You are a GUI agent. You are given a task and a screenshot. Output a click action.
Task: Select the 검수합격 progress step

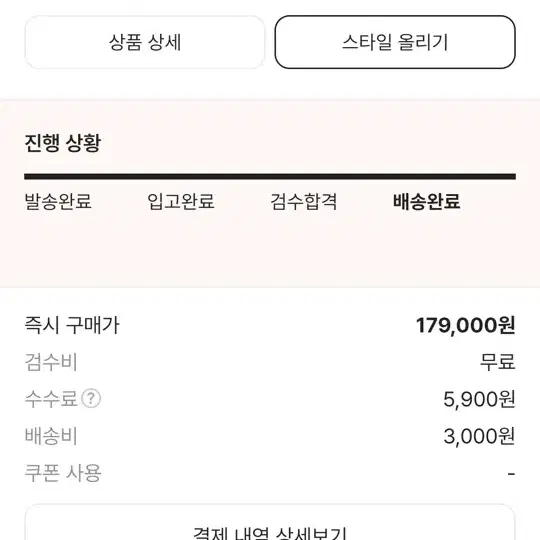(x=303, y=201)
